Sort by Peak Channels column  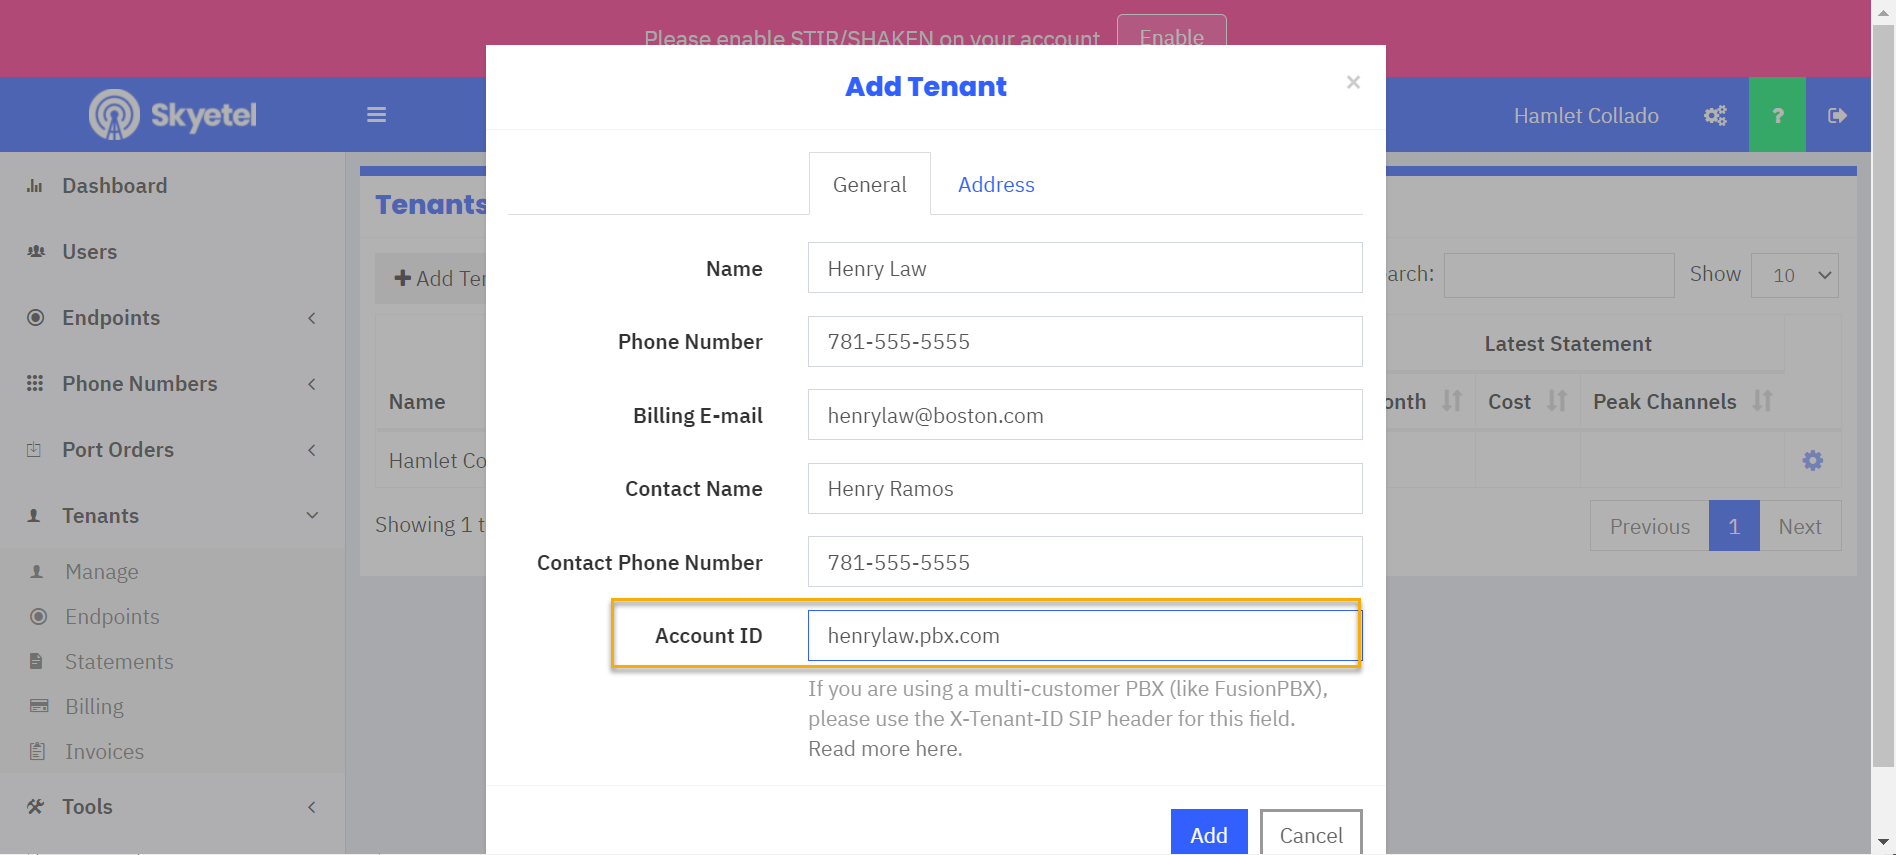pyautogui.click(x=1762, y=401)
